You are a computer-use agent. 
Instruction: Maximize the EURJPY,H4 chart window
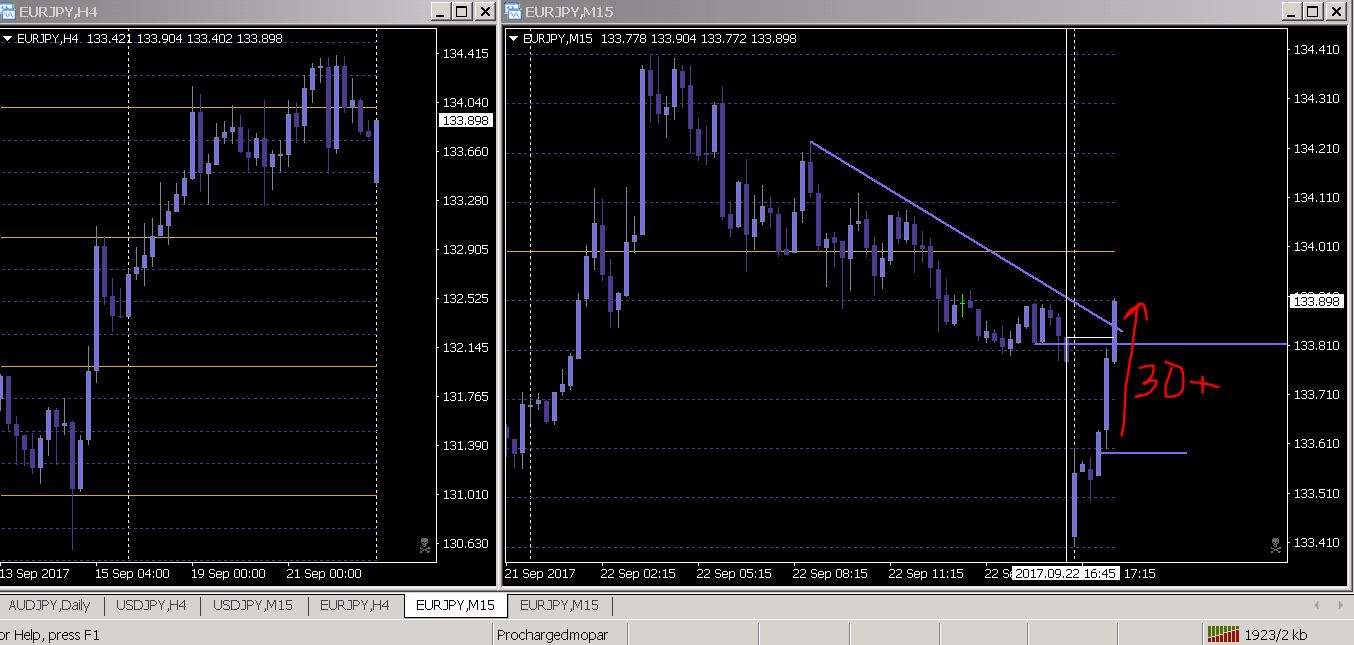[461, 11]
